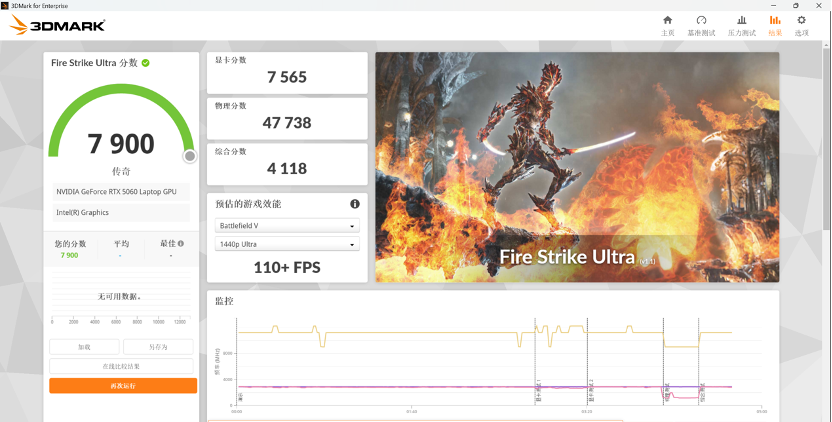Click the vertical scrollbar thumb
This screenshot has width=832, height=422.
(827, 141)
